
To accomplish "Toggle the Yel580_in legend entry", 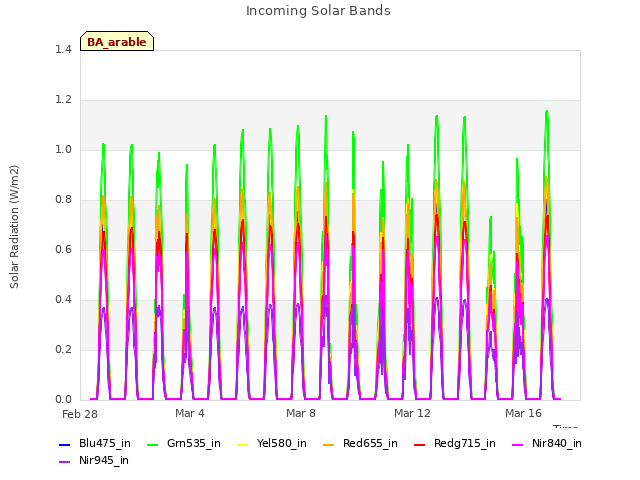I will [272, 444].
